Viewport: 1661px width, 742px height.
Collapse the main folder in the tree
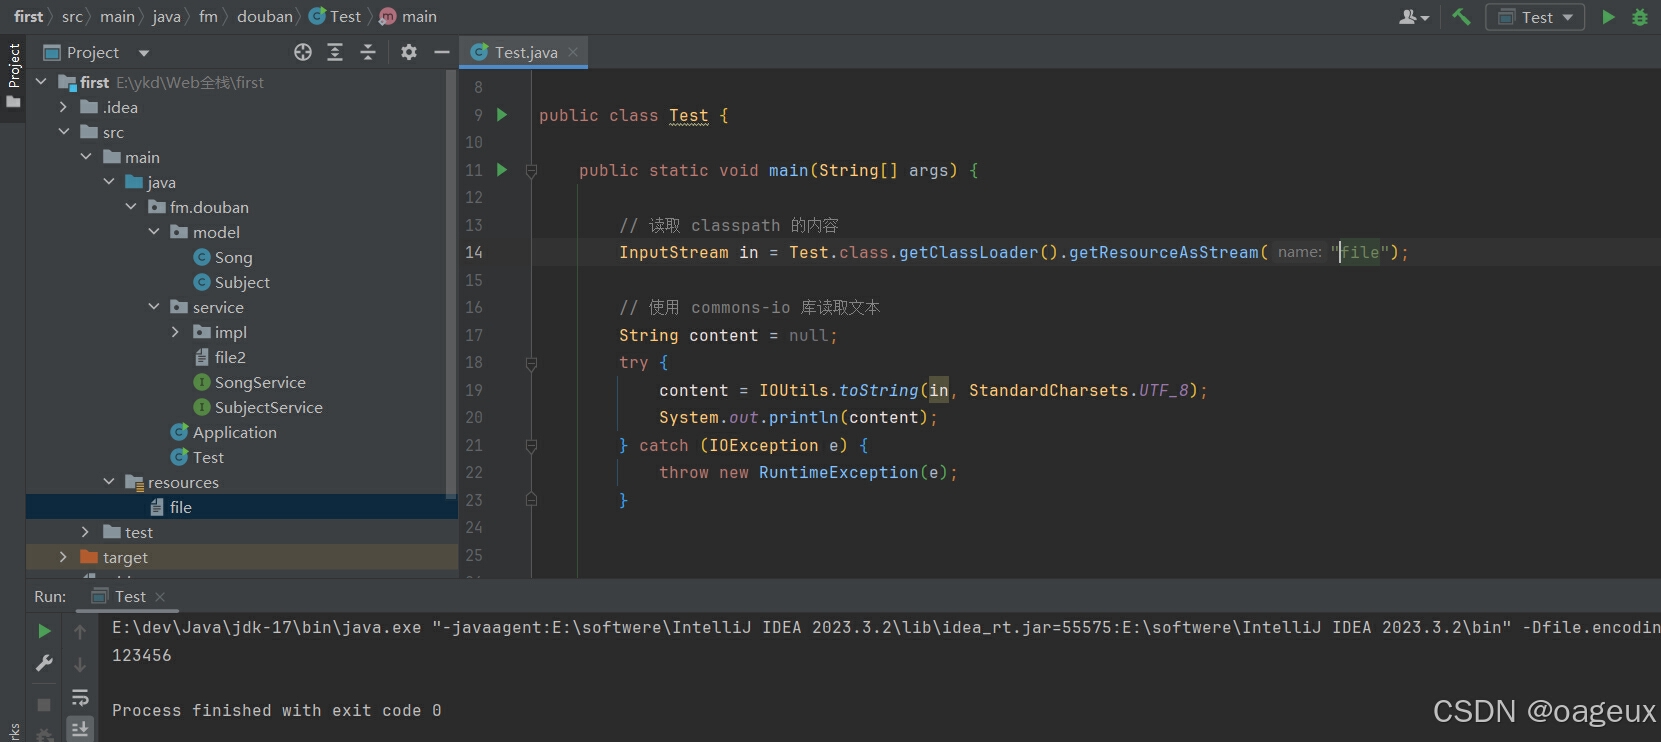(86, 157)
